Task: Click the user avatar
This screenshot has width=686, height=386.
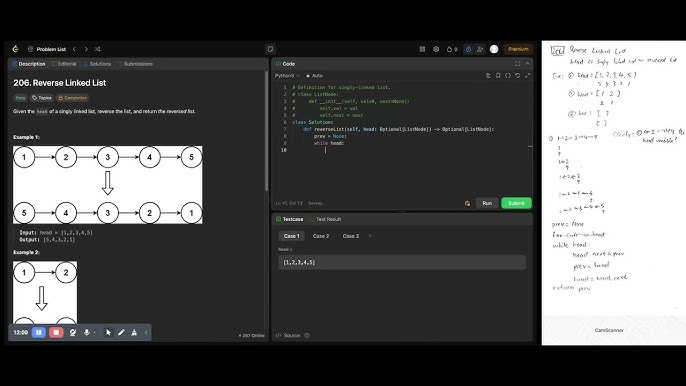Action: [x=494, y=49]
